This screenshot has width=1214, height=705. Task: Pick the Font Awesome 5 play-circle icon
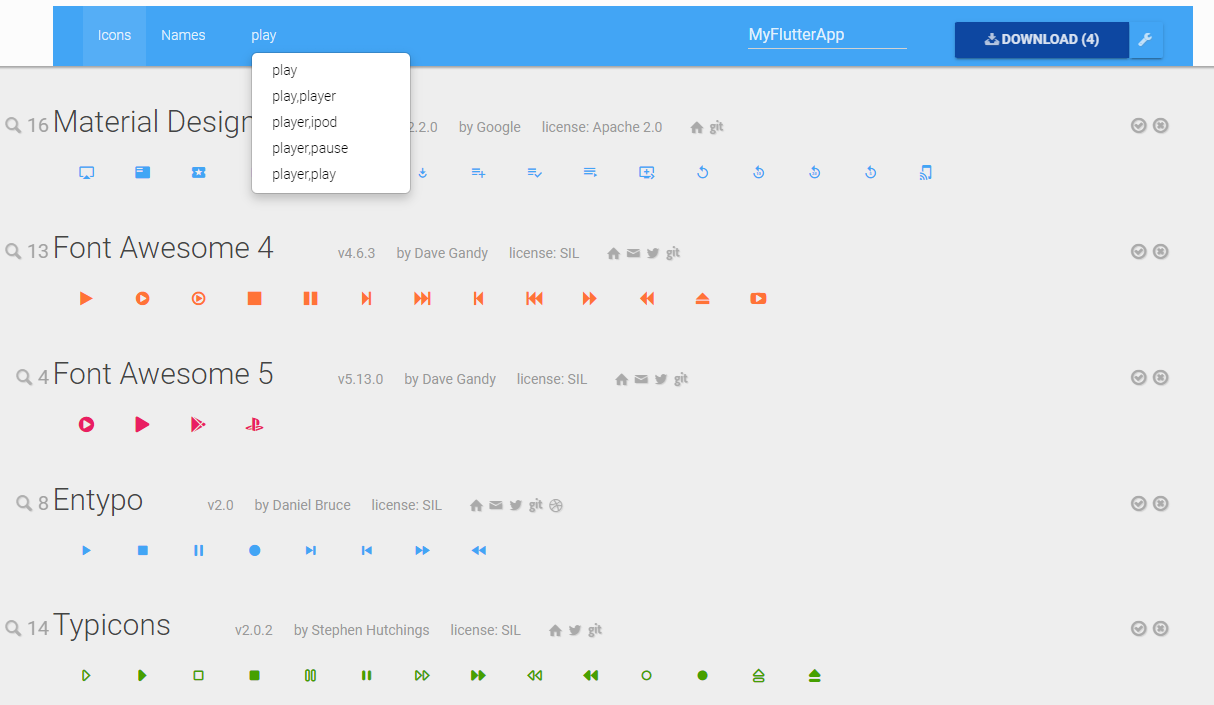(x=87, y=424)
